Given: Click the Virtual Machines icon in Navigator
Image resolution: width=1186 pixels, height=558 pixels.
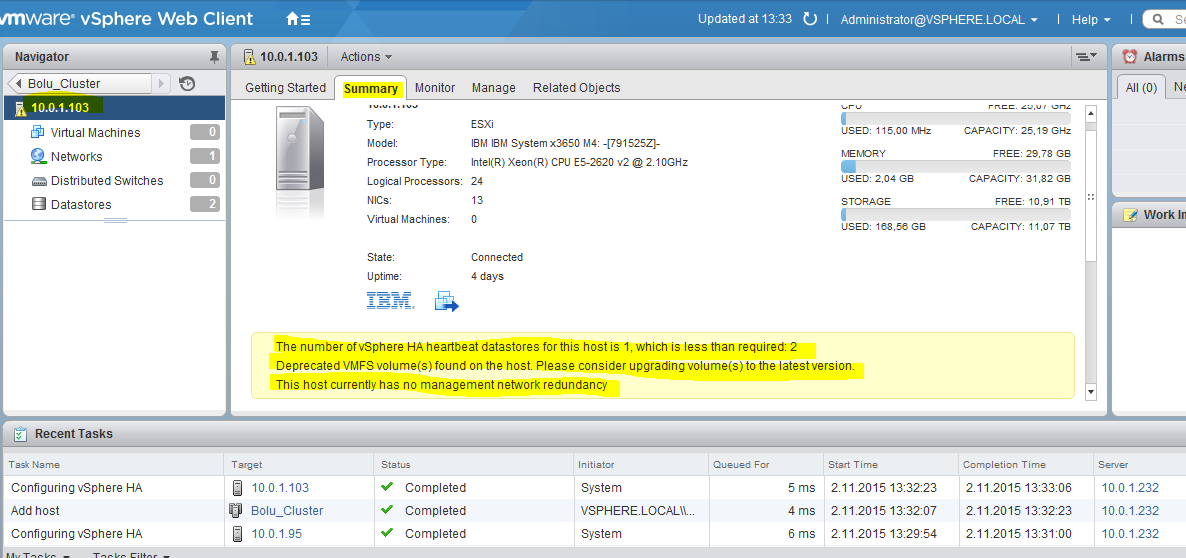Looking at the screenshot, I should (38, 132).
